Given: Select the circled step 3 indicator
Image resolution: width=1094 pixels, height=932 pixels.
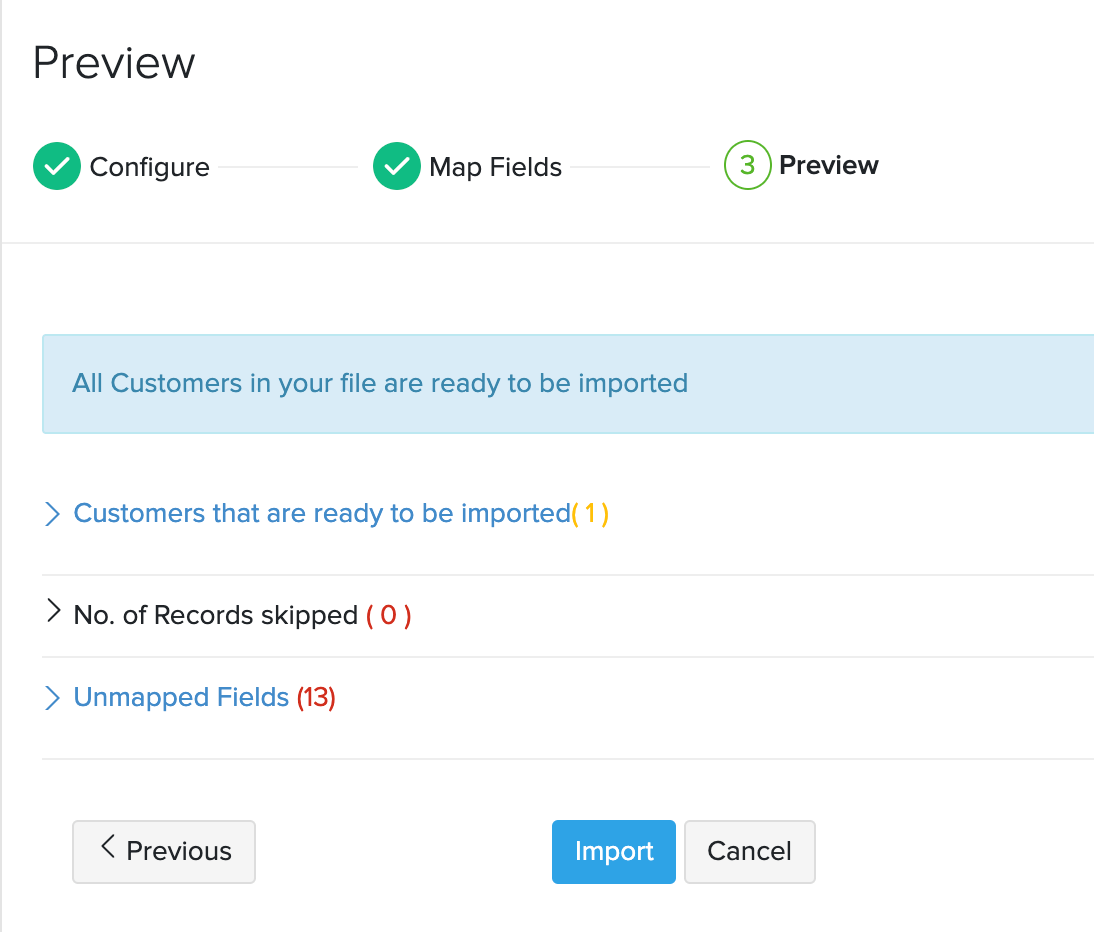Looking at the screenshot, I should click(747, 165).
